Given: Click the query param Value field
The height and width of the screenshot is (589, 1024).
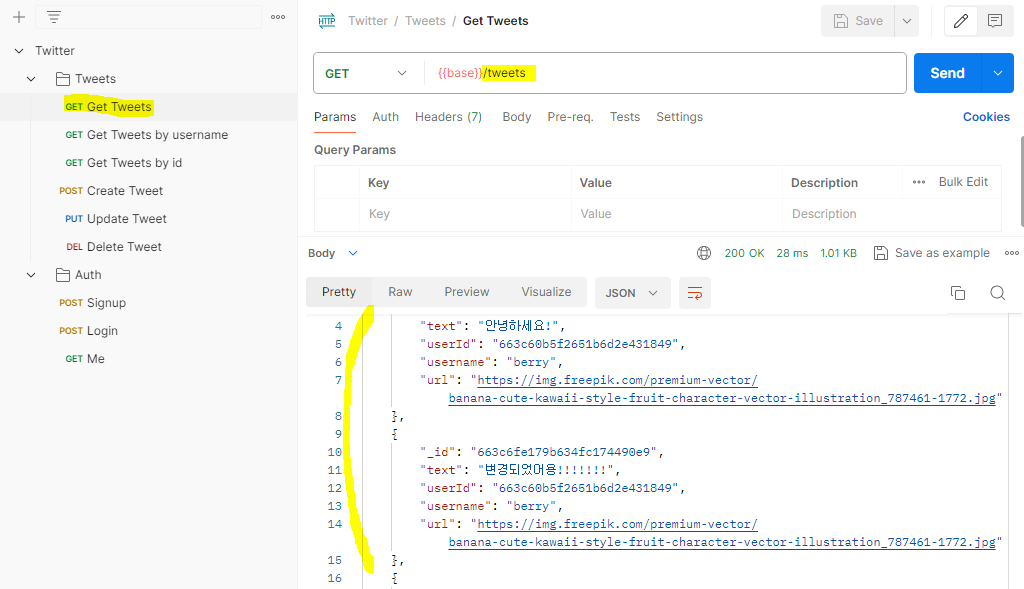Looking at the screenshot, I should [677, 214].
